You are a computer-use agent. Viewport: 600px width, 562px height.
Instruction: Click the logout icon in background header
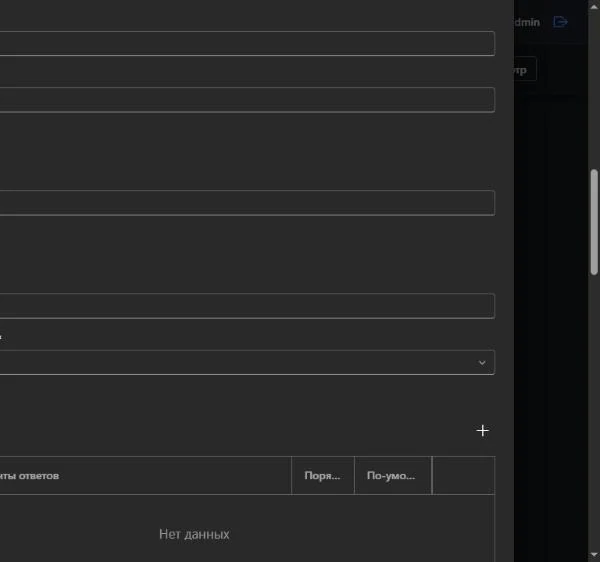point(560,22)
